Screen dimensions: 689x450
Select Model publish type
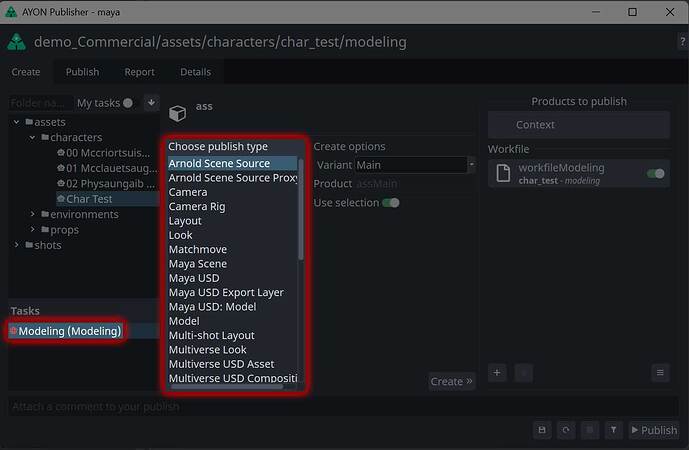pyautogui.click(x=232, y=321)
